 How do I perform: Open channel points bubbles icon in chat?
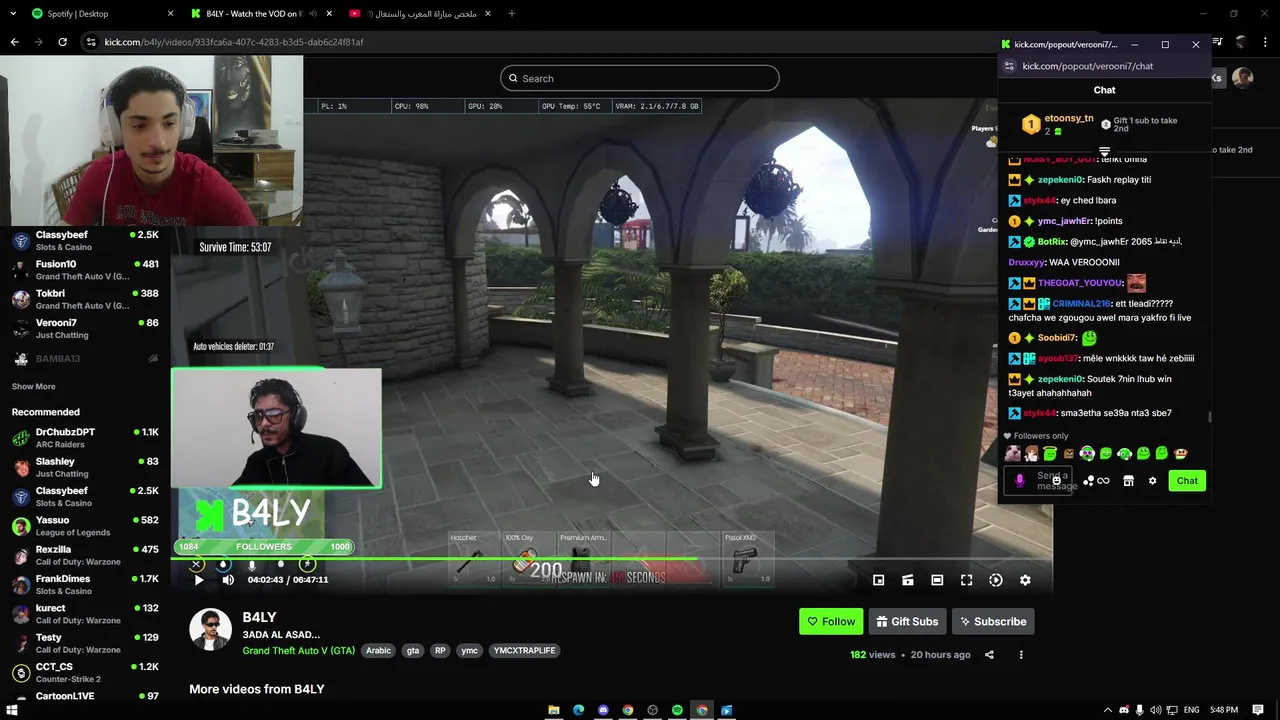[x=1088, y=481]
